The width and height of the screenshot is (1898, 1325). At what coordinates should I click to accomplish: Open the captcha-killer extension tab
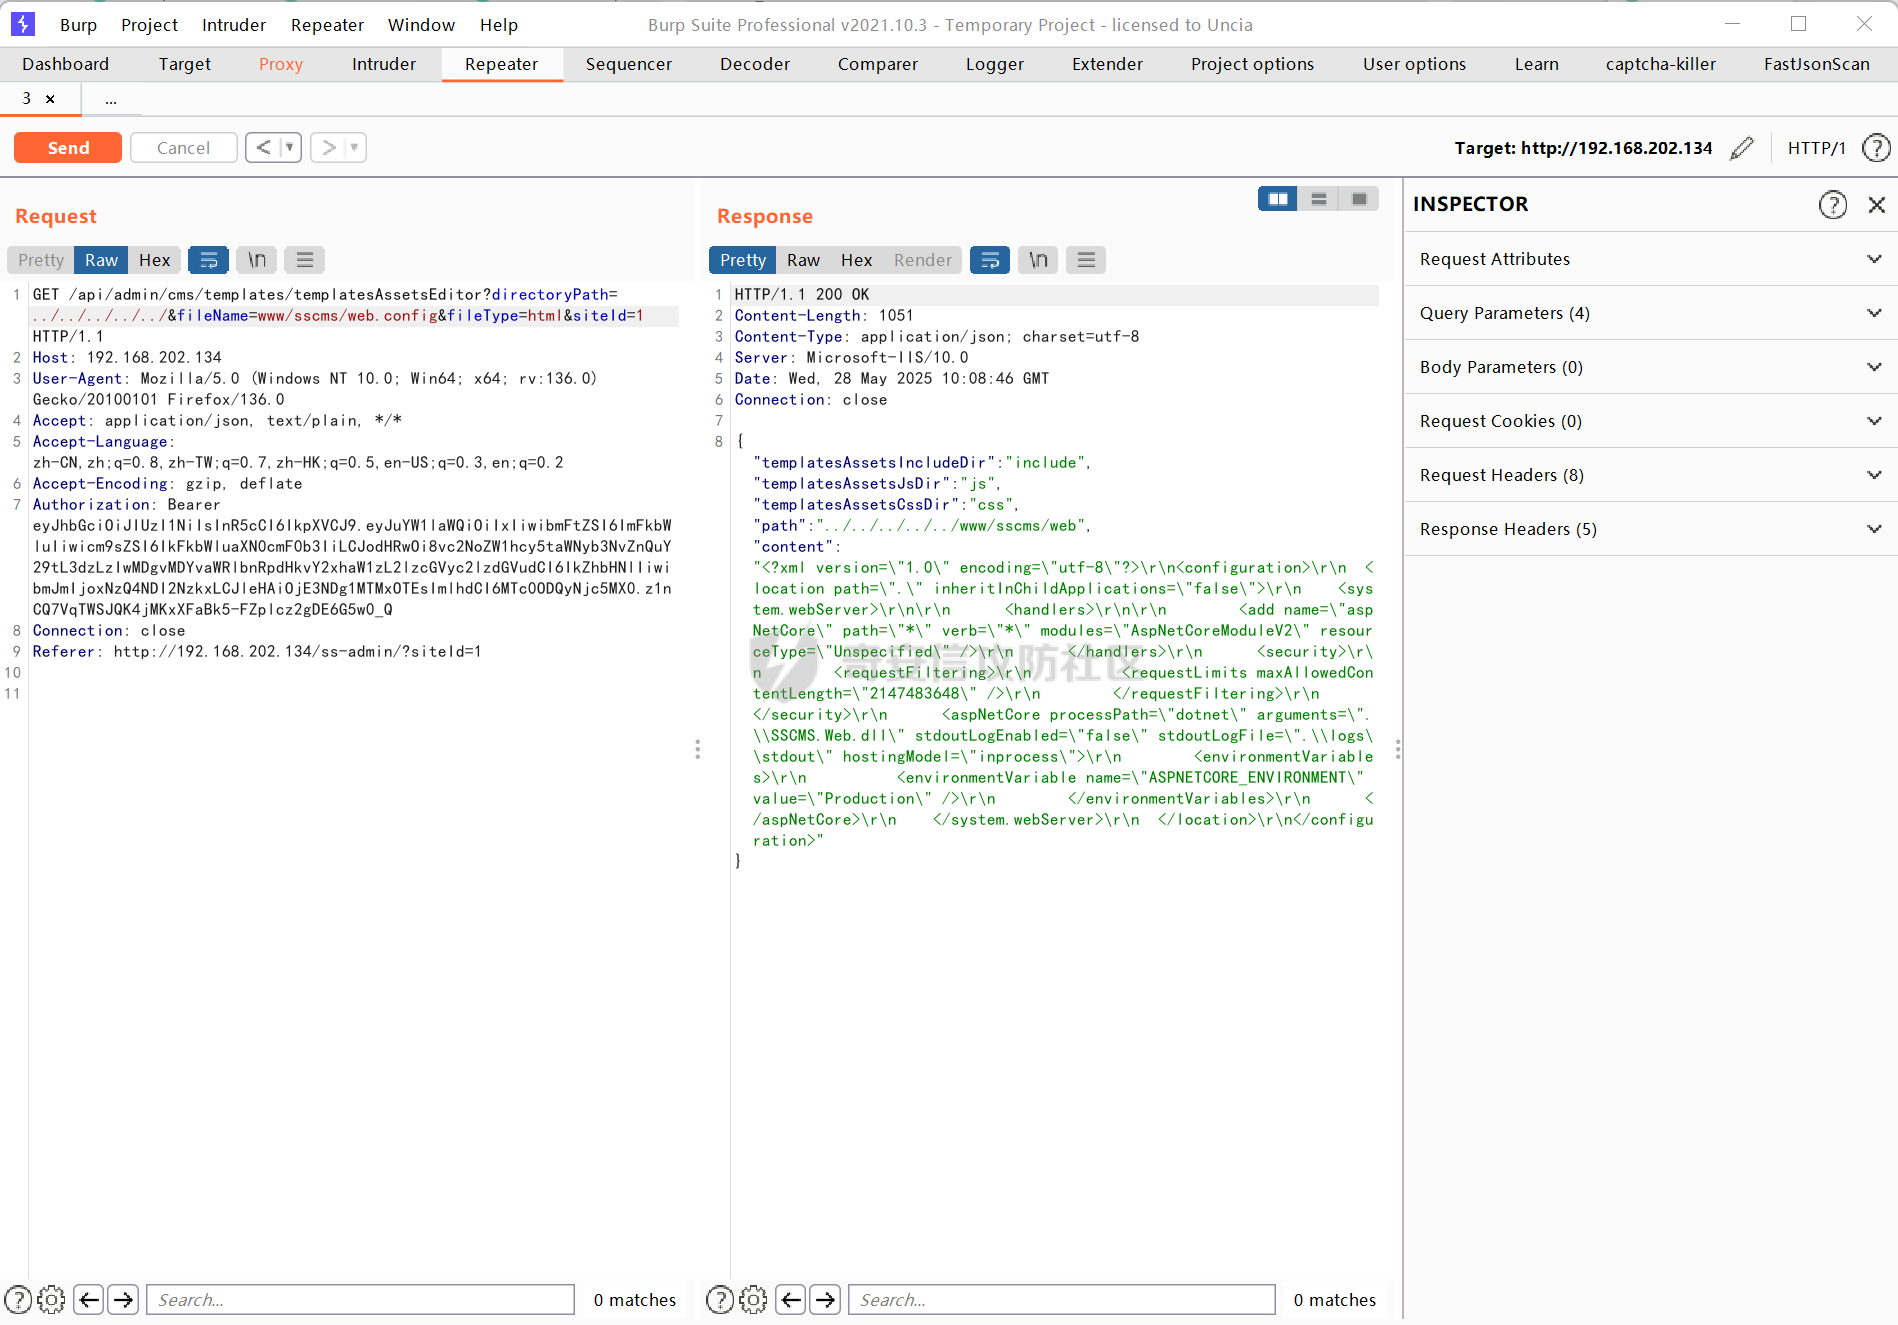click(1661, 64)
